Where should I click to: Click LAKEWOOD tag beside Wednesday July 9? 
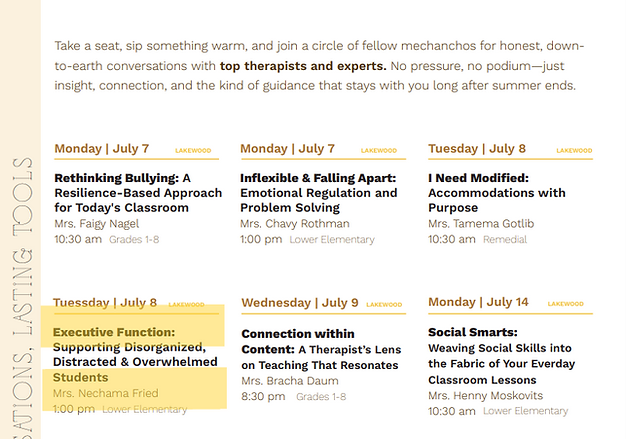(384, 305)
